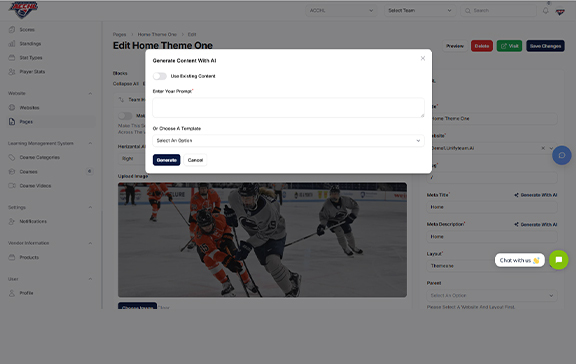Select the Pages document icon
Screen dimensions: 576x364
coord(12,122)
